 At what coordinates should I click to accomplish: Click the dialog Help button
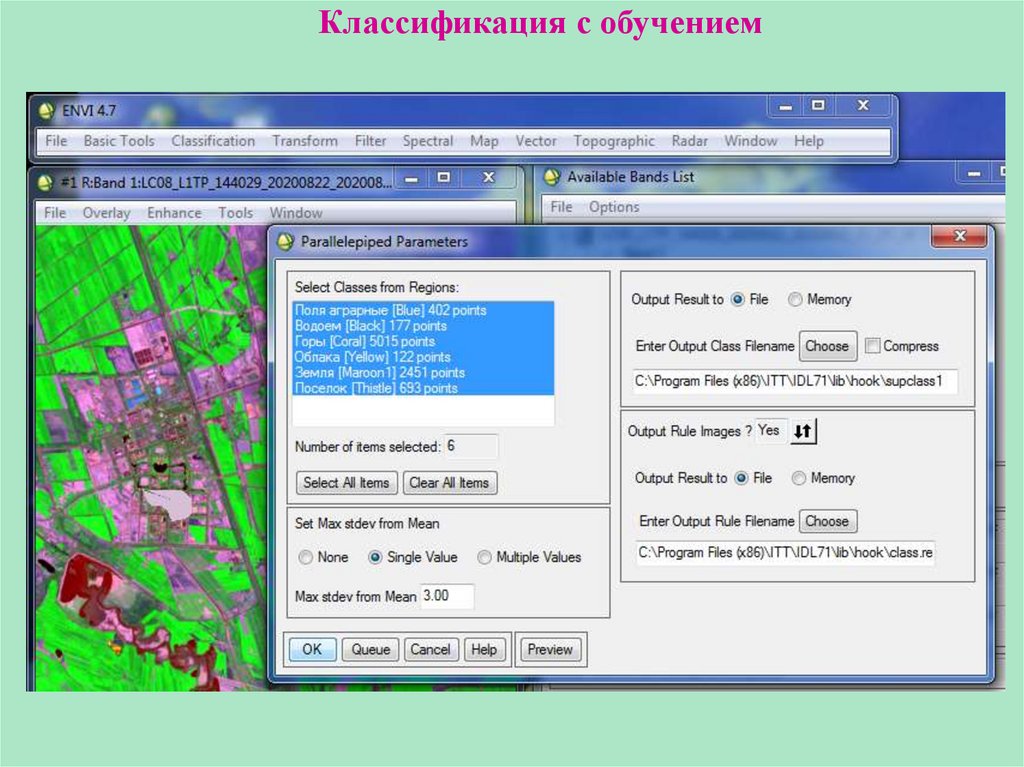pyautogui.click(x=484, y=649)
